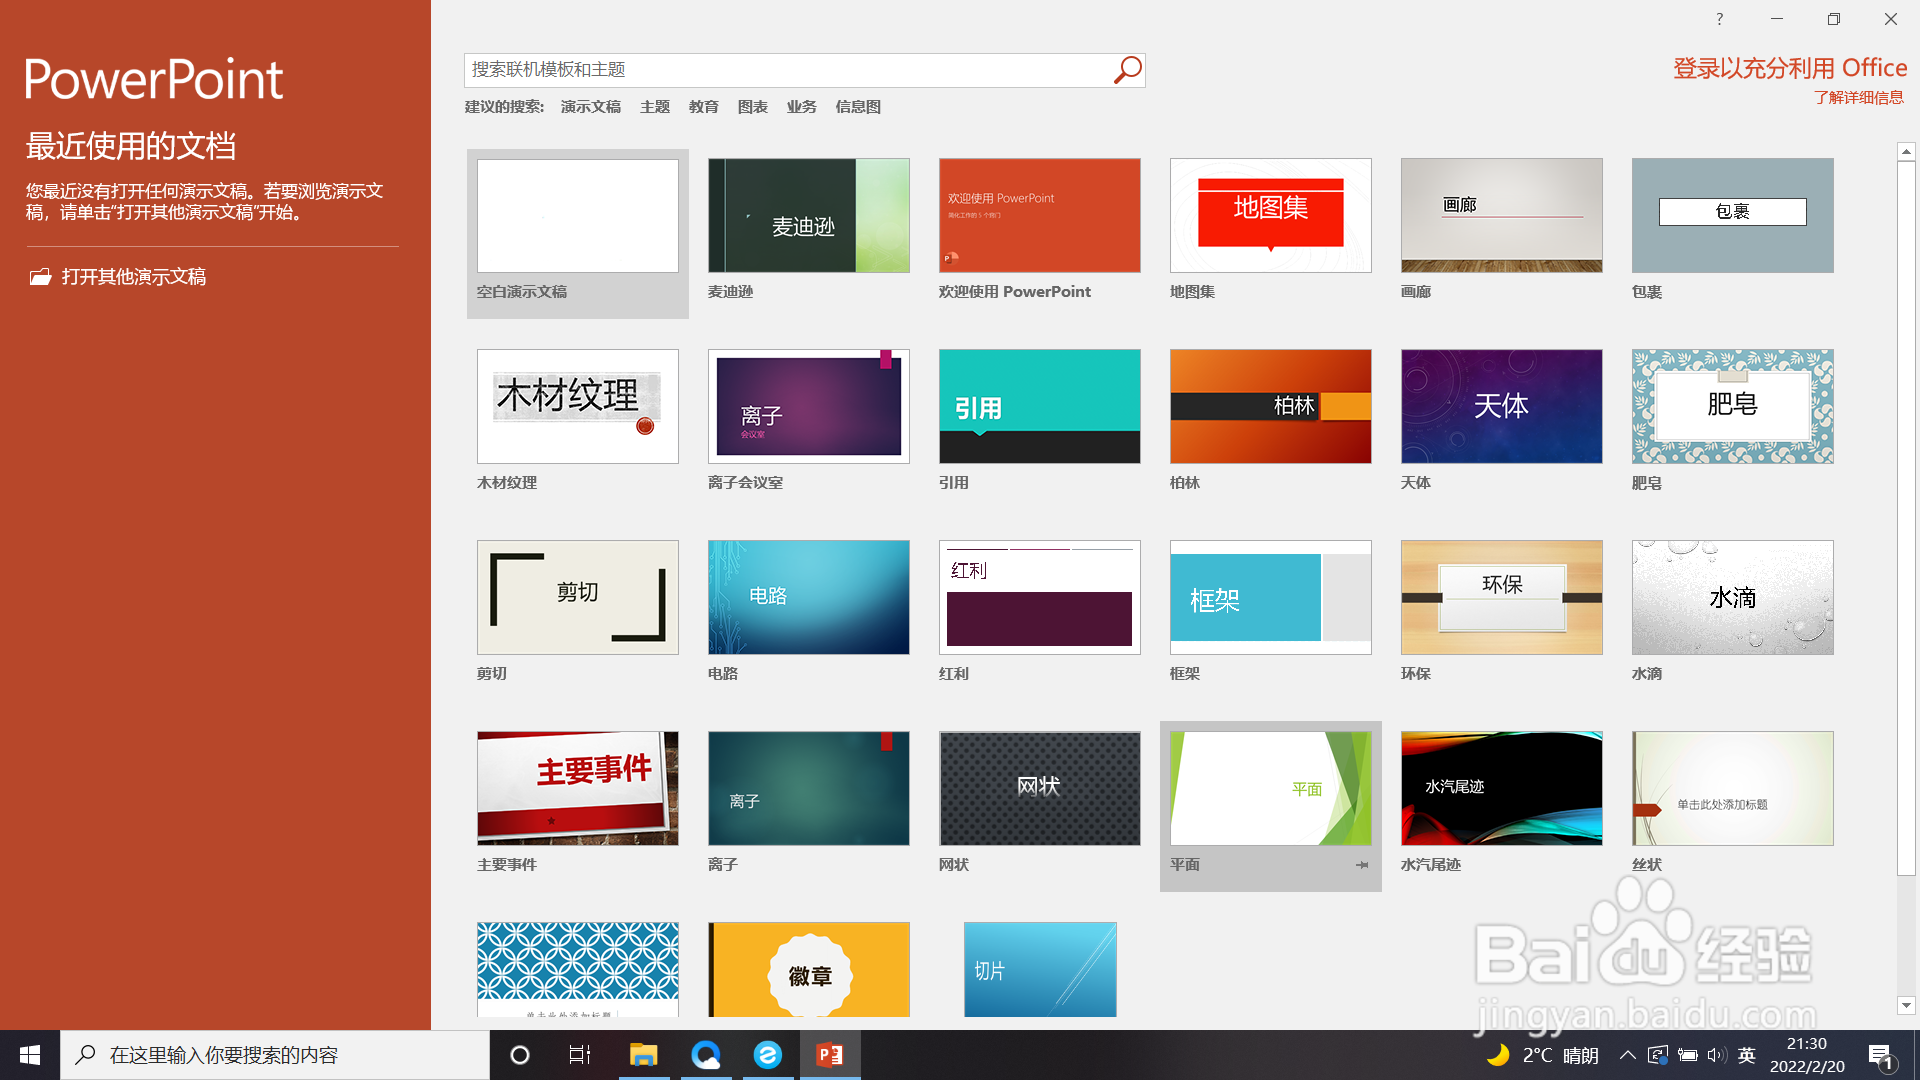Click scrollbar down arrow in template list

click(1906, 1006)
